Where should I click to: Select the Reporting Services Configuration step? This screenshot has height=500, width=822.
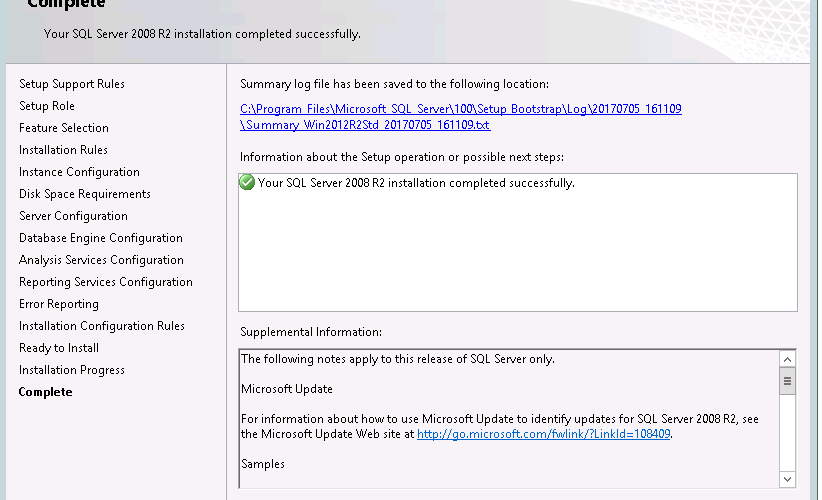tap(106, 282)
